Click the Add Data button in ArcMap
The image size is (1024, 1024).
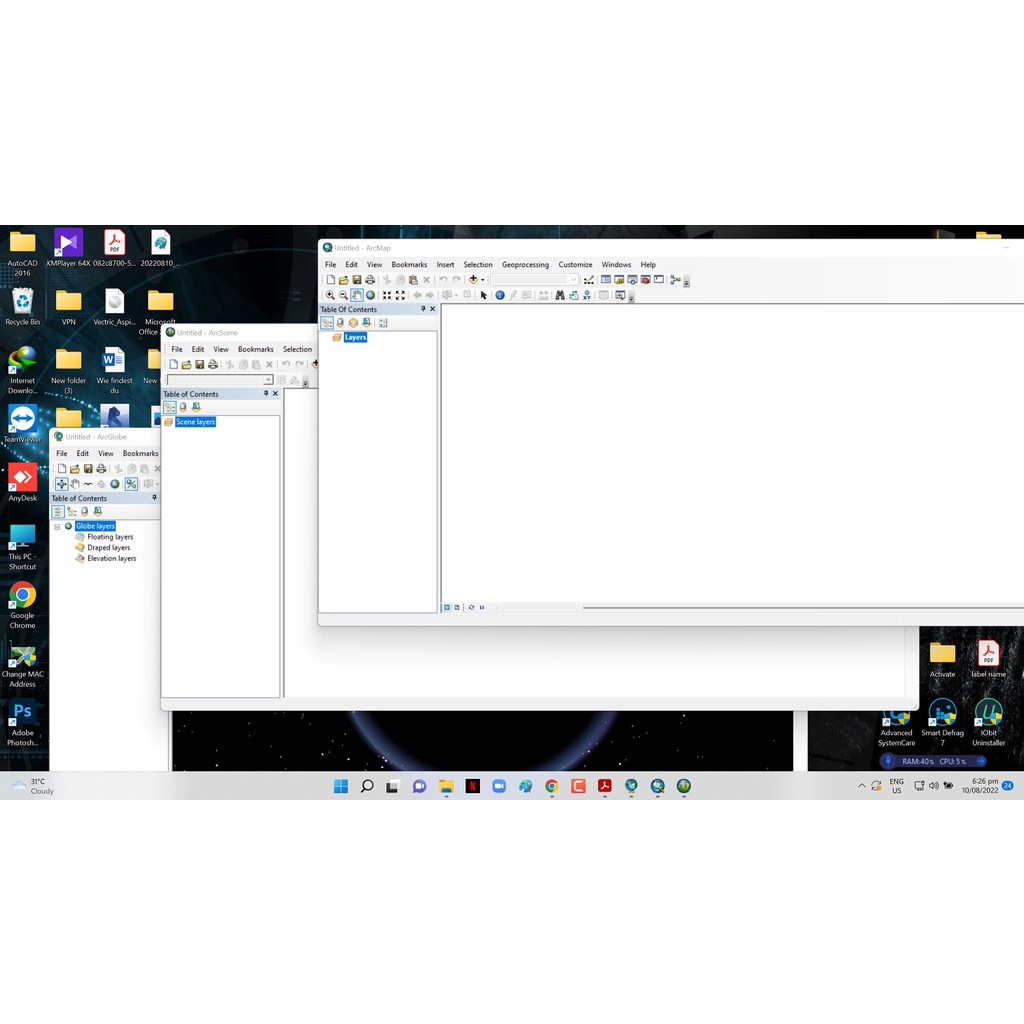point(473,280)
